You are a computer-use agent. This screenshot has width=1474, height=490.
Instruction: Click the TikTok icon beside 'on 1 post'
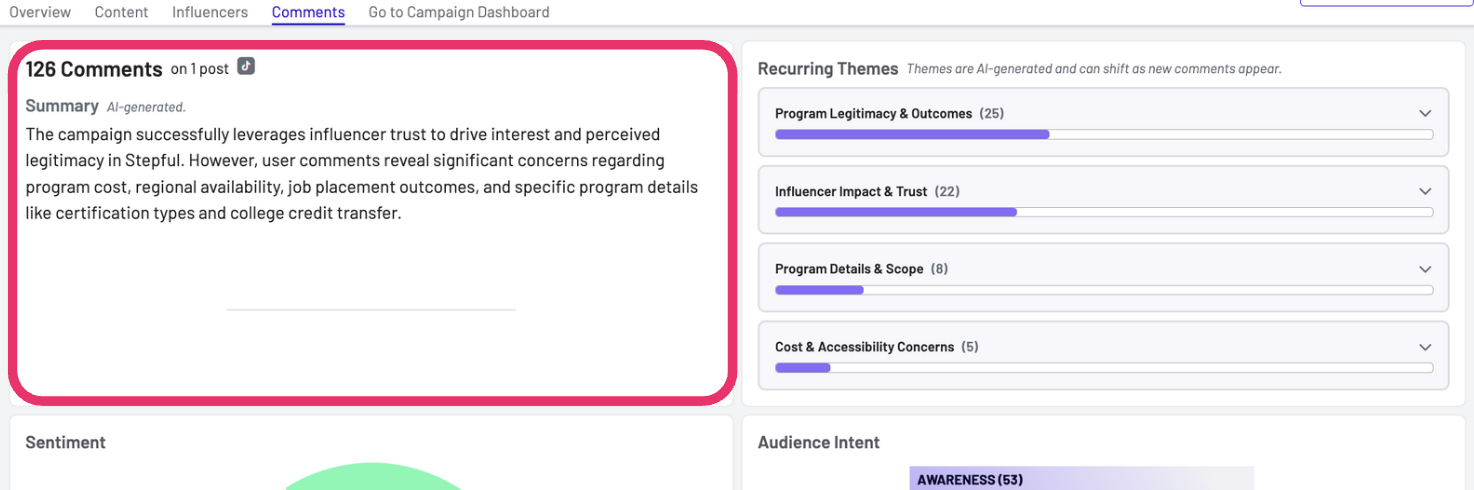(246, 67)
